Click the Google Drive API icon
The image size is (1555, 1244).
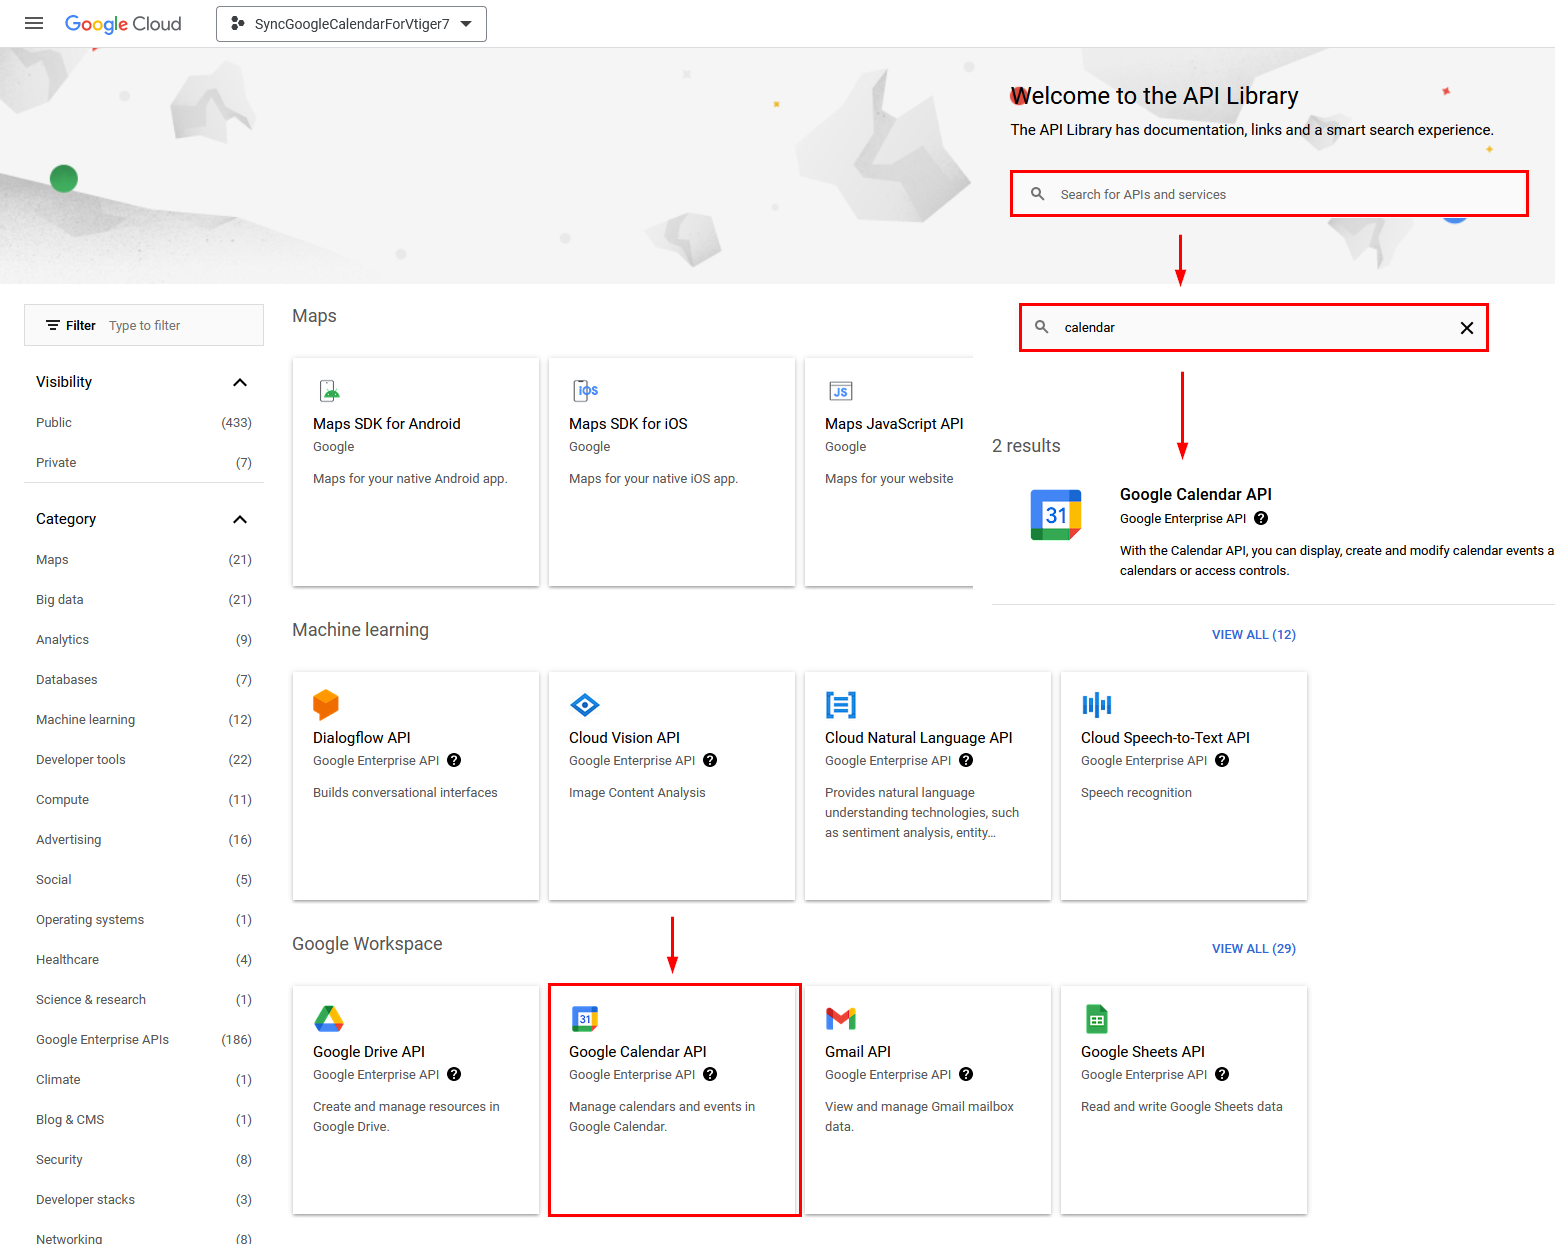(x=328, y=1019)
